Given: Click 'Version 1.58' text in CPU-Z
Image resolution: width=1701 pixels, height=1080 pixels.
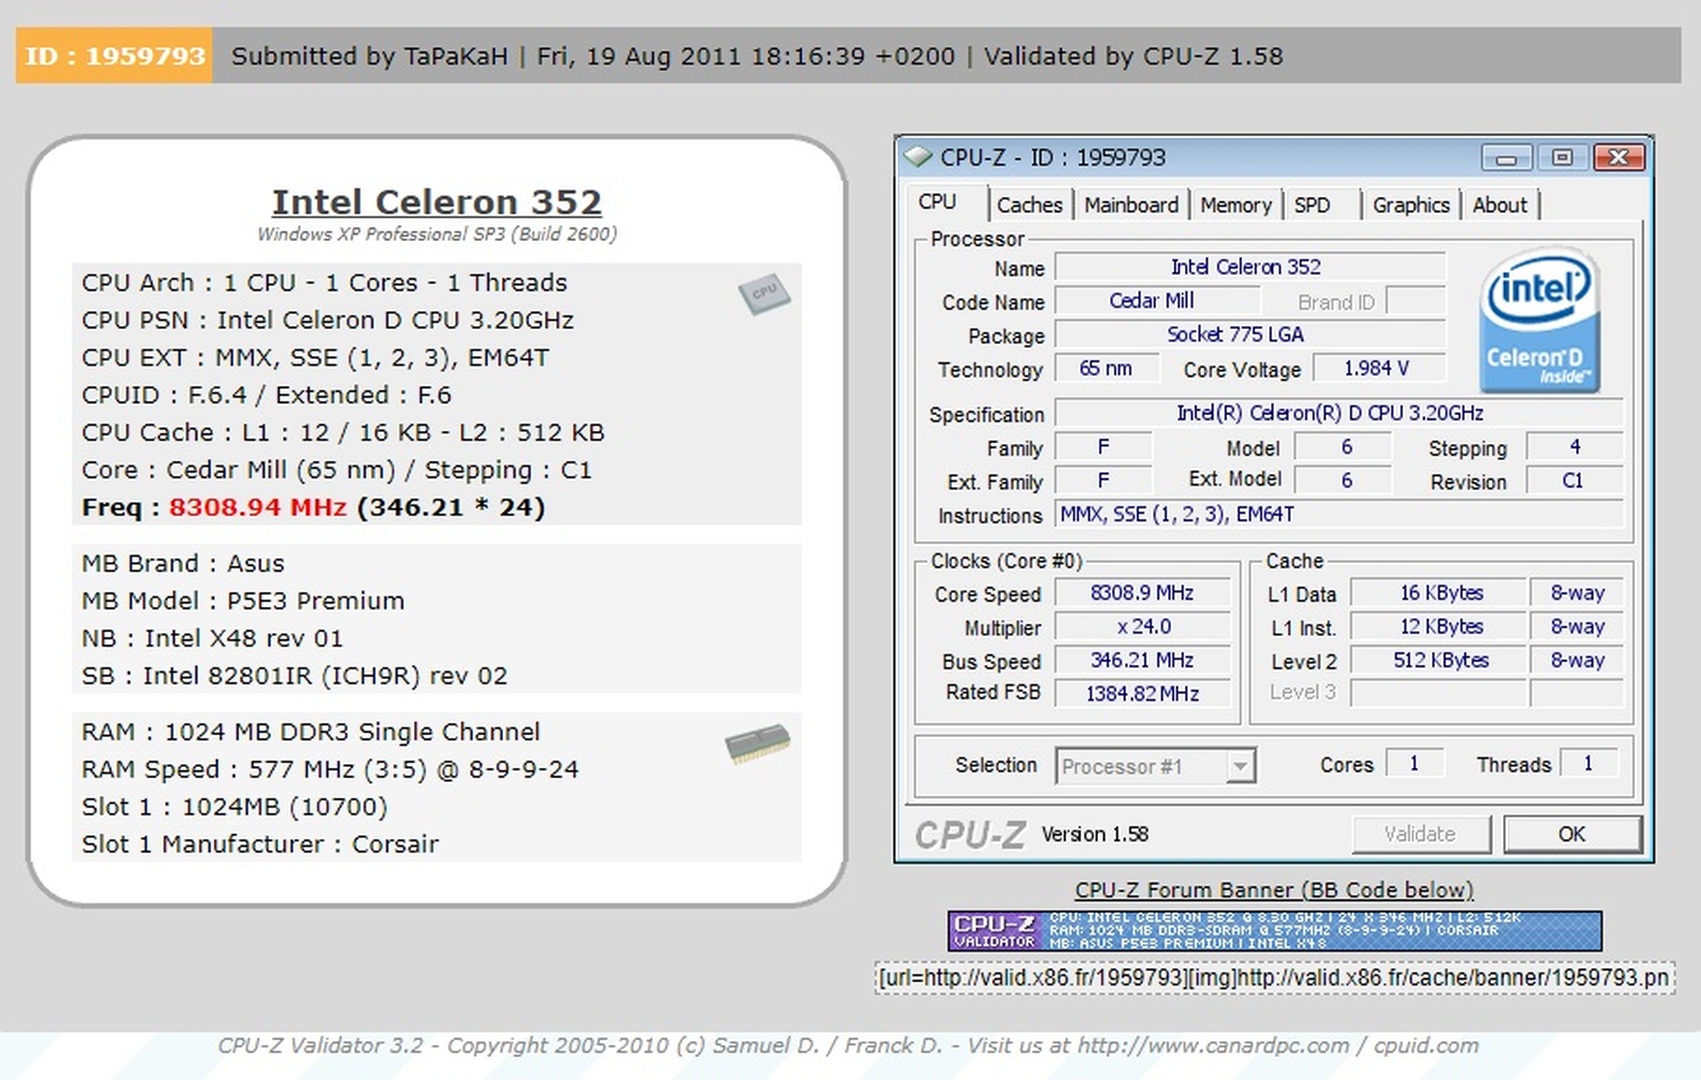Looking at the screenshot, I should click(x=1095, y=834).
